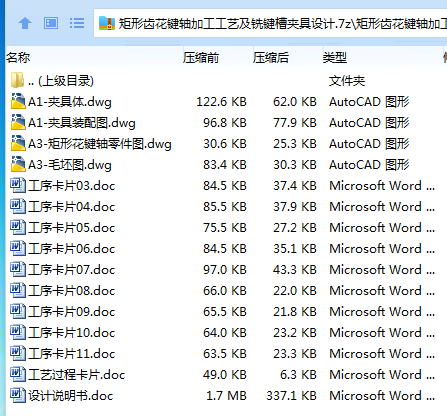Click the 1.7 MB size of 设计说明书.doc
The image size is (447, 416).
(x=226, y=396)
